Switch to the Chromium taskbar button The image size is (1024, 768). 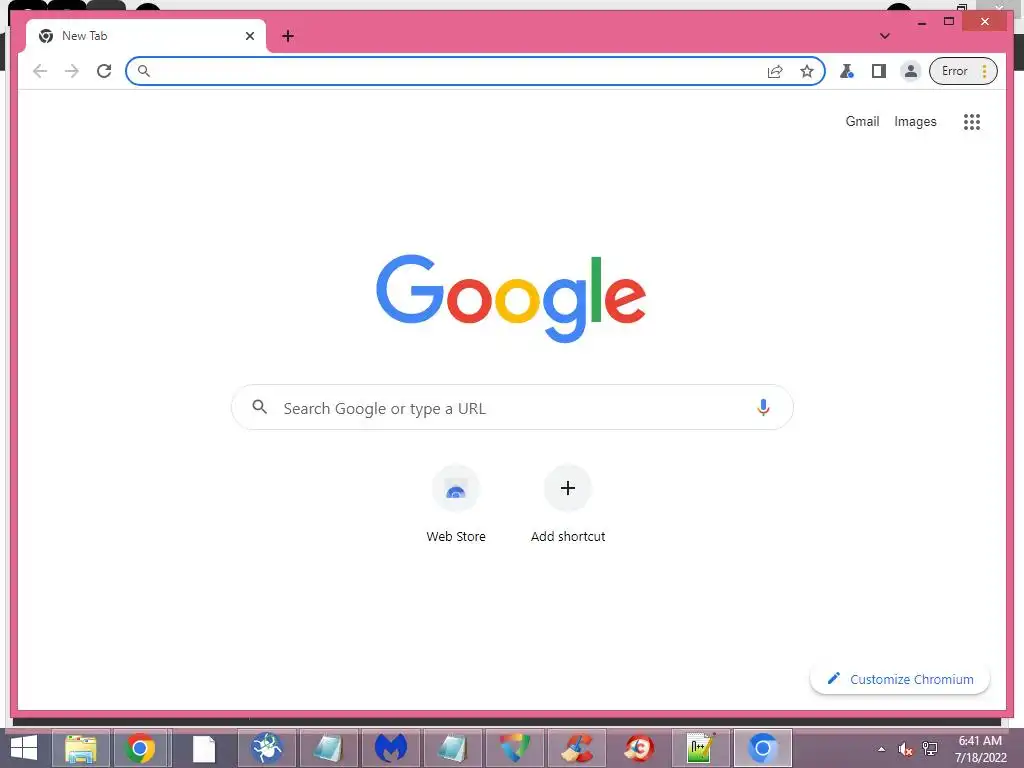pos(763,748)
